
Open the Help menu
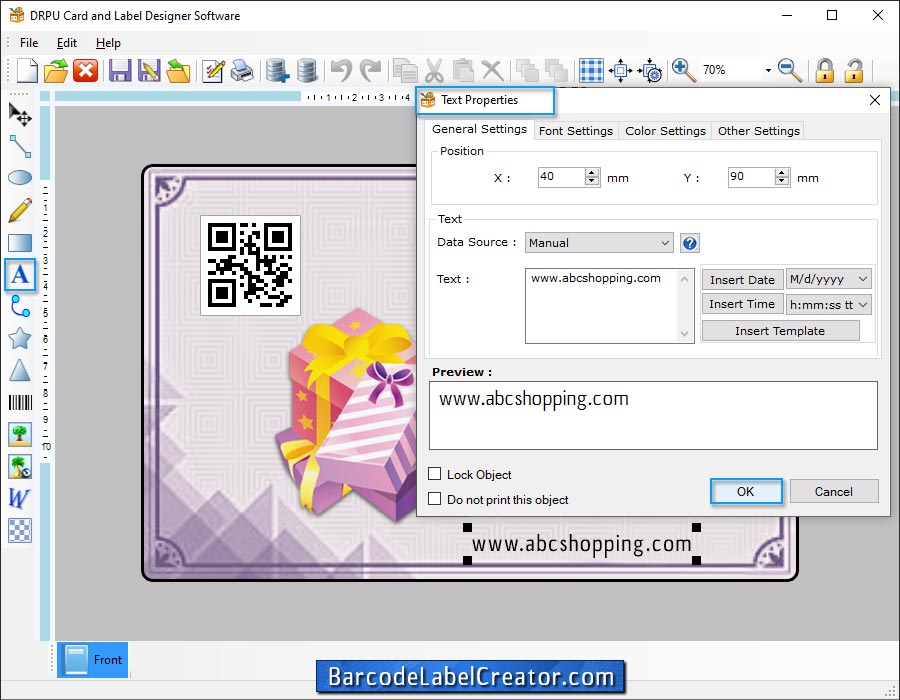(108, 43)
